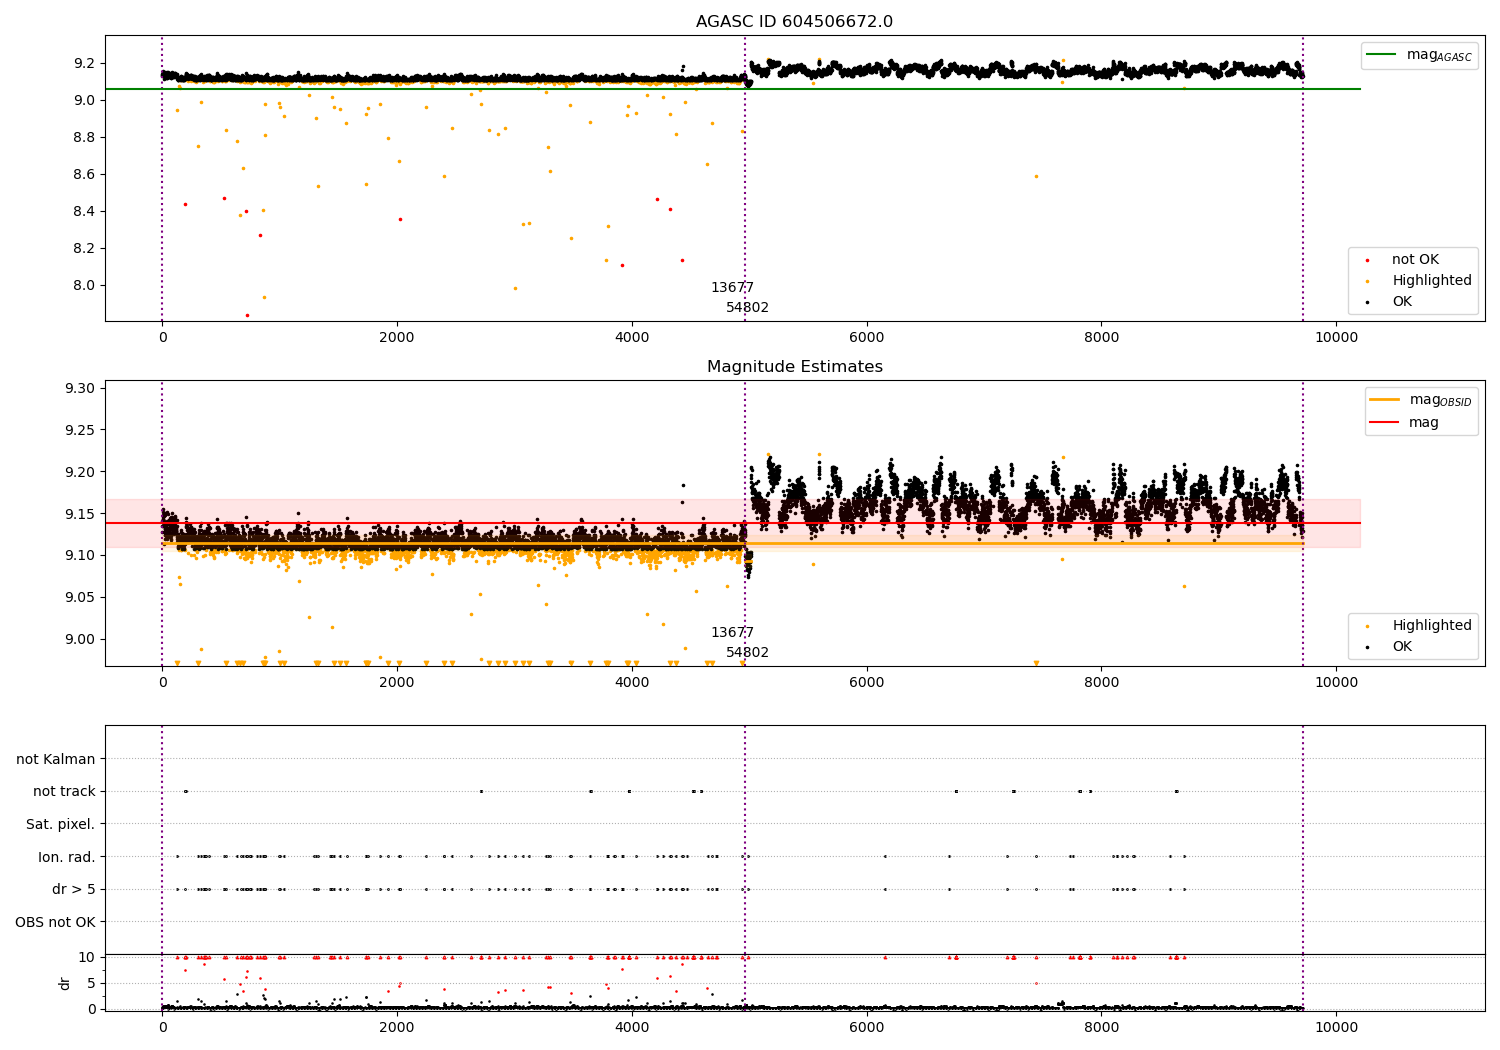Click the '10' tick on dr axis

tap(88, 957)
